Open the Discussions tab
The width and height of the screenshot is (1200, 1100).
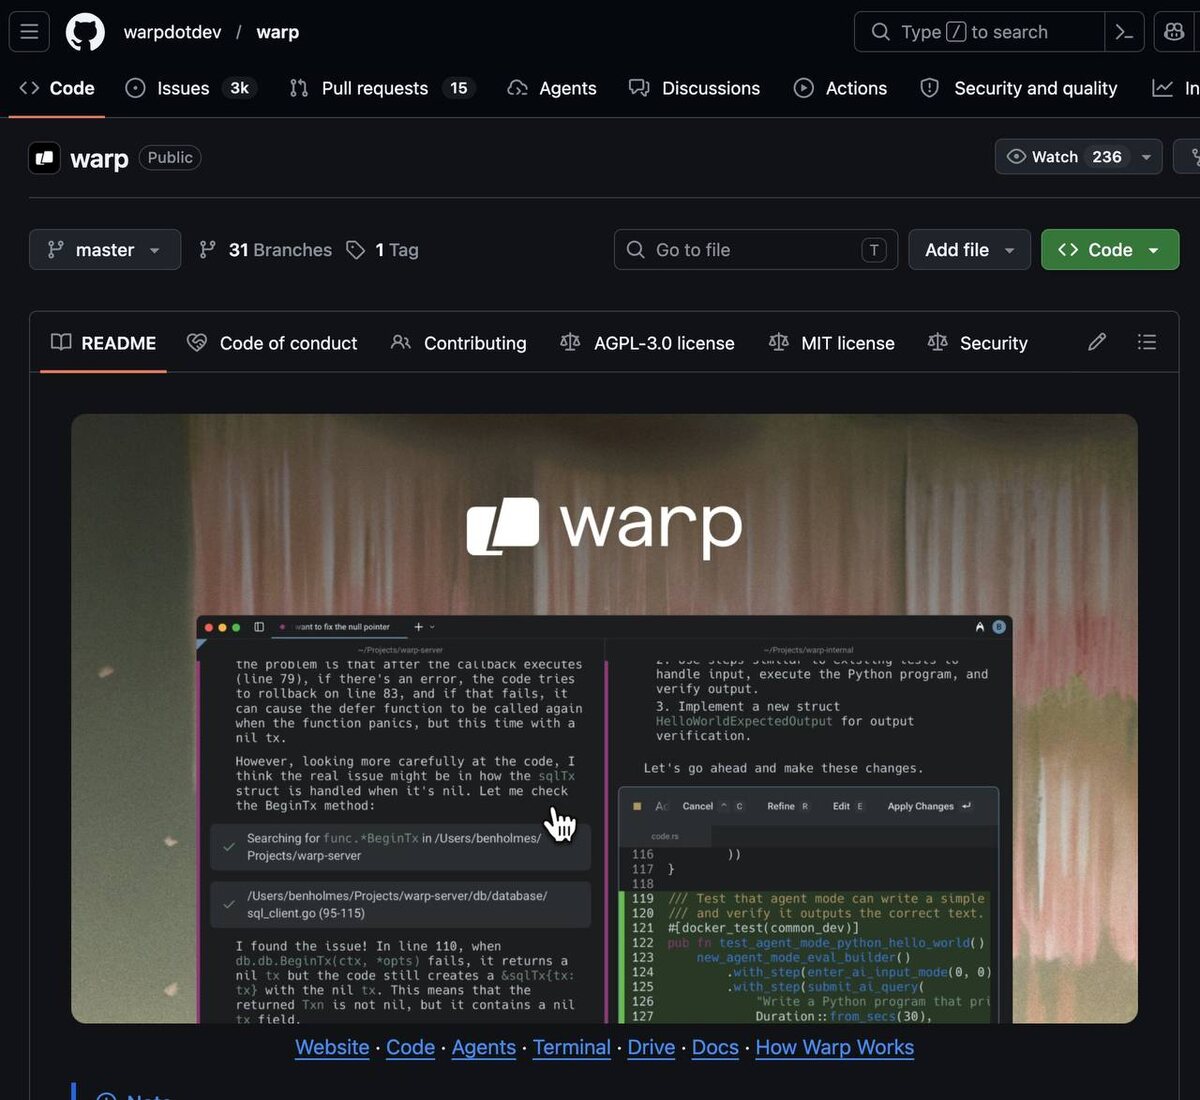click(x=694, y=88)
